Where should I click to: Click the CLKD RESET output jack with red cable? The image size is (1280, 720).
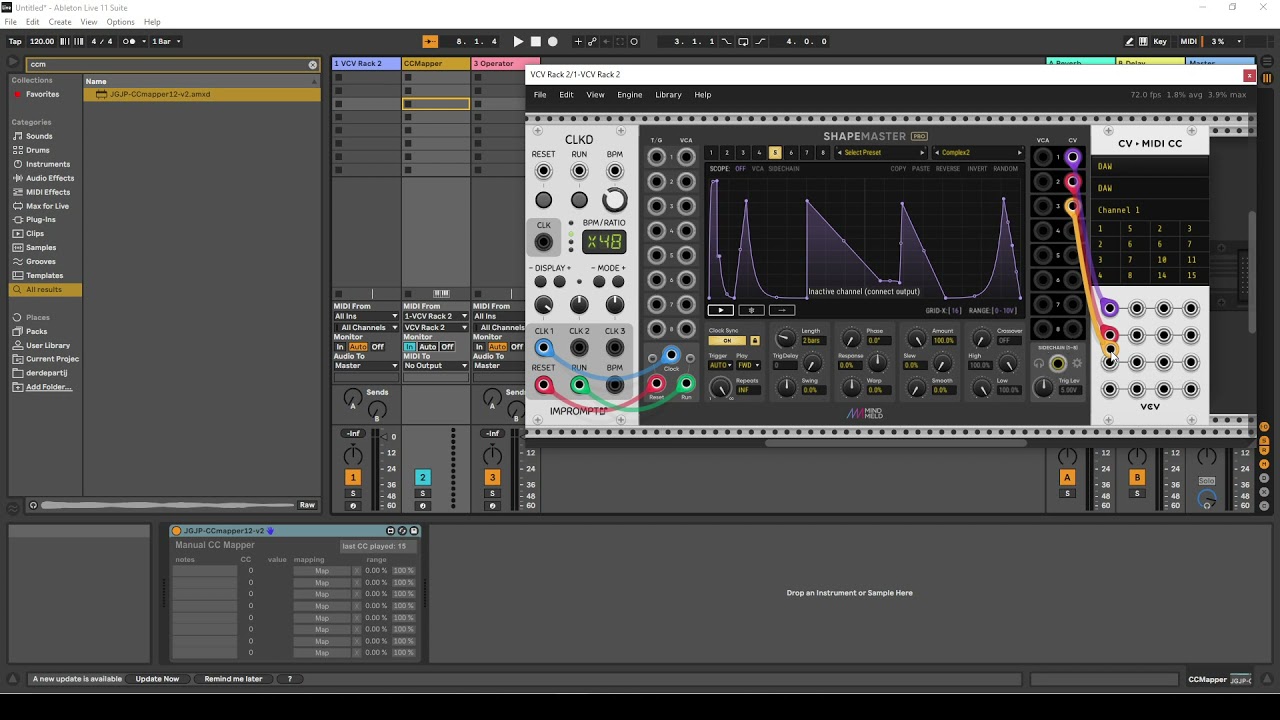543,385
